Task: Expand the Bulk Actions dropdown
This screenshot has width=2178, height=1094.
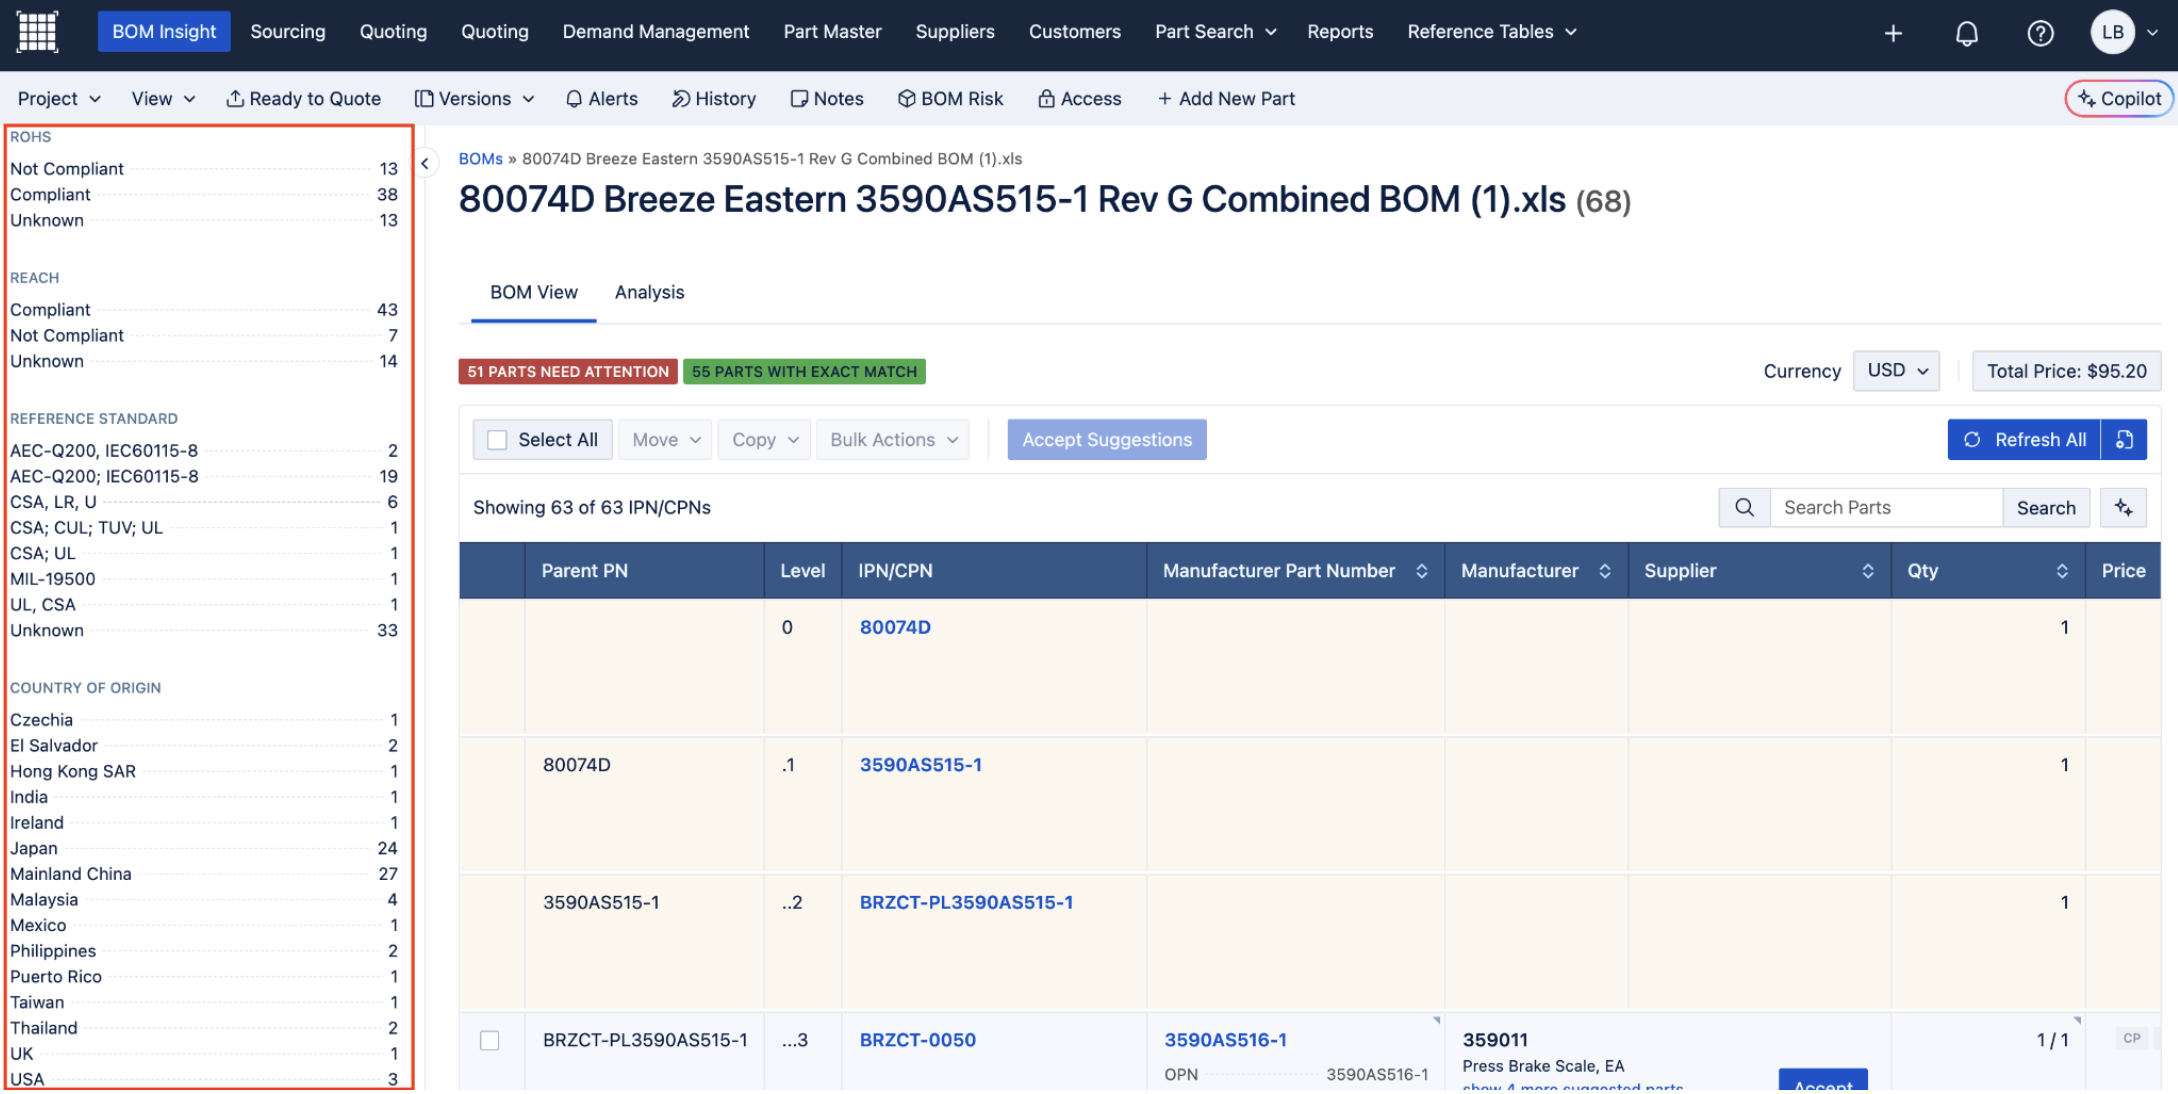Action: point(893,440)
